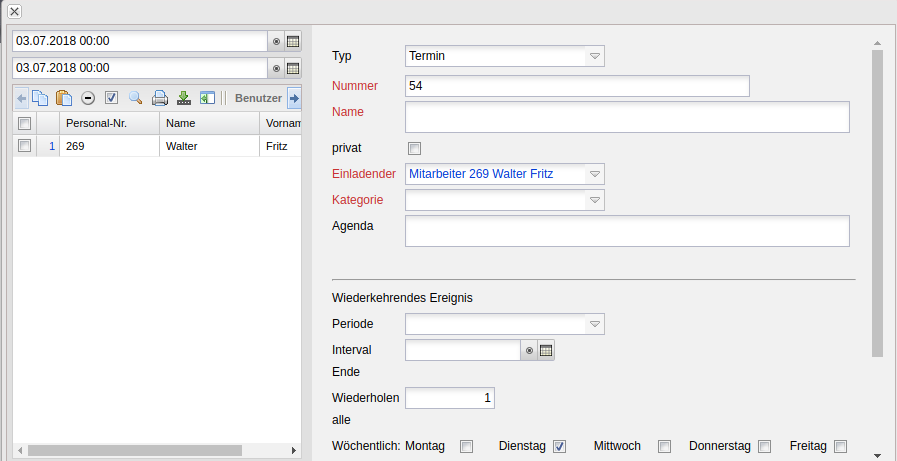Click the toolbar scroll right arrow

pos(294,98)
